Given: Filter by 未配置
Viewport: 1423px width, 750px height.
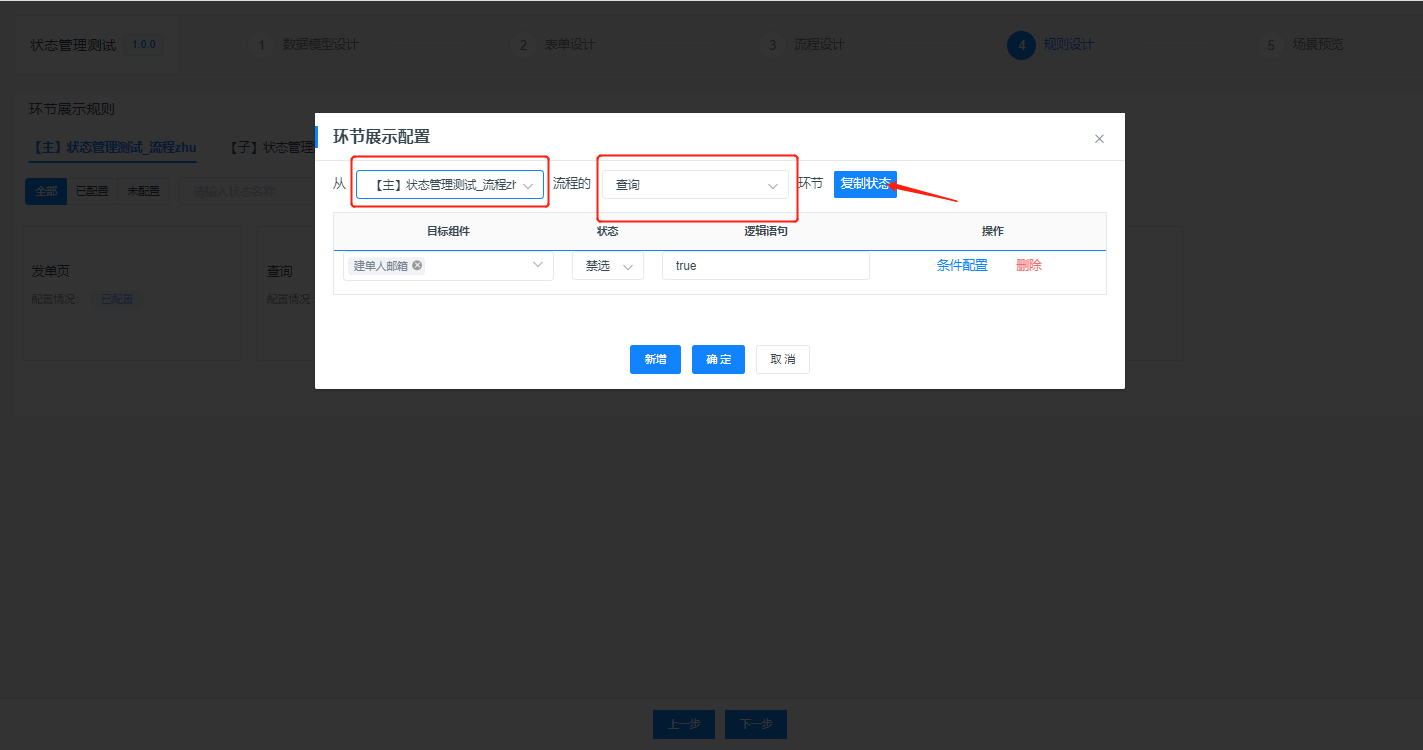Looking at the screenshot, I should point(143,191).
